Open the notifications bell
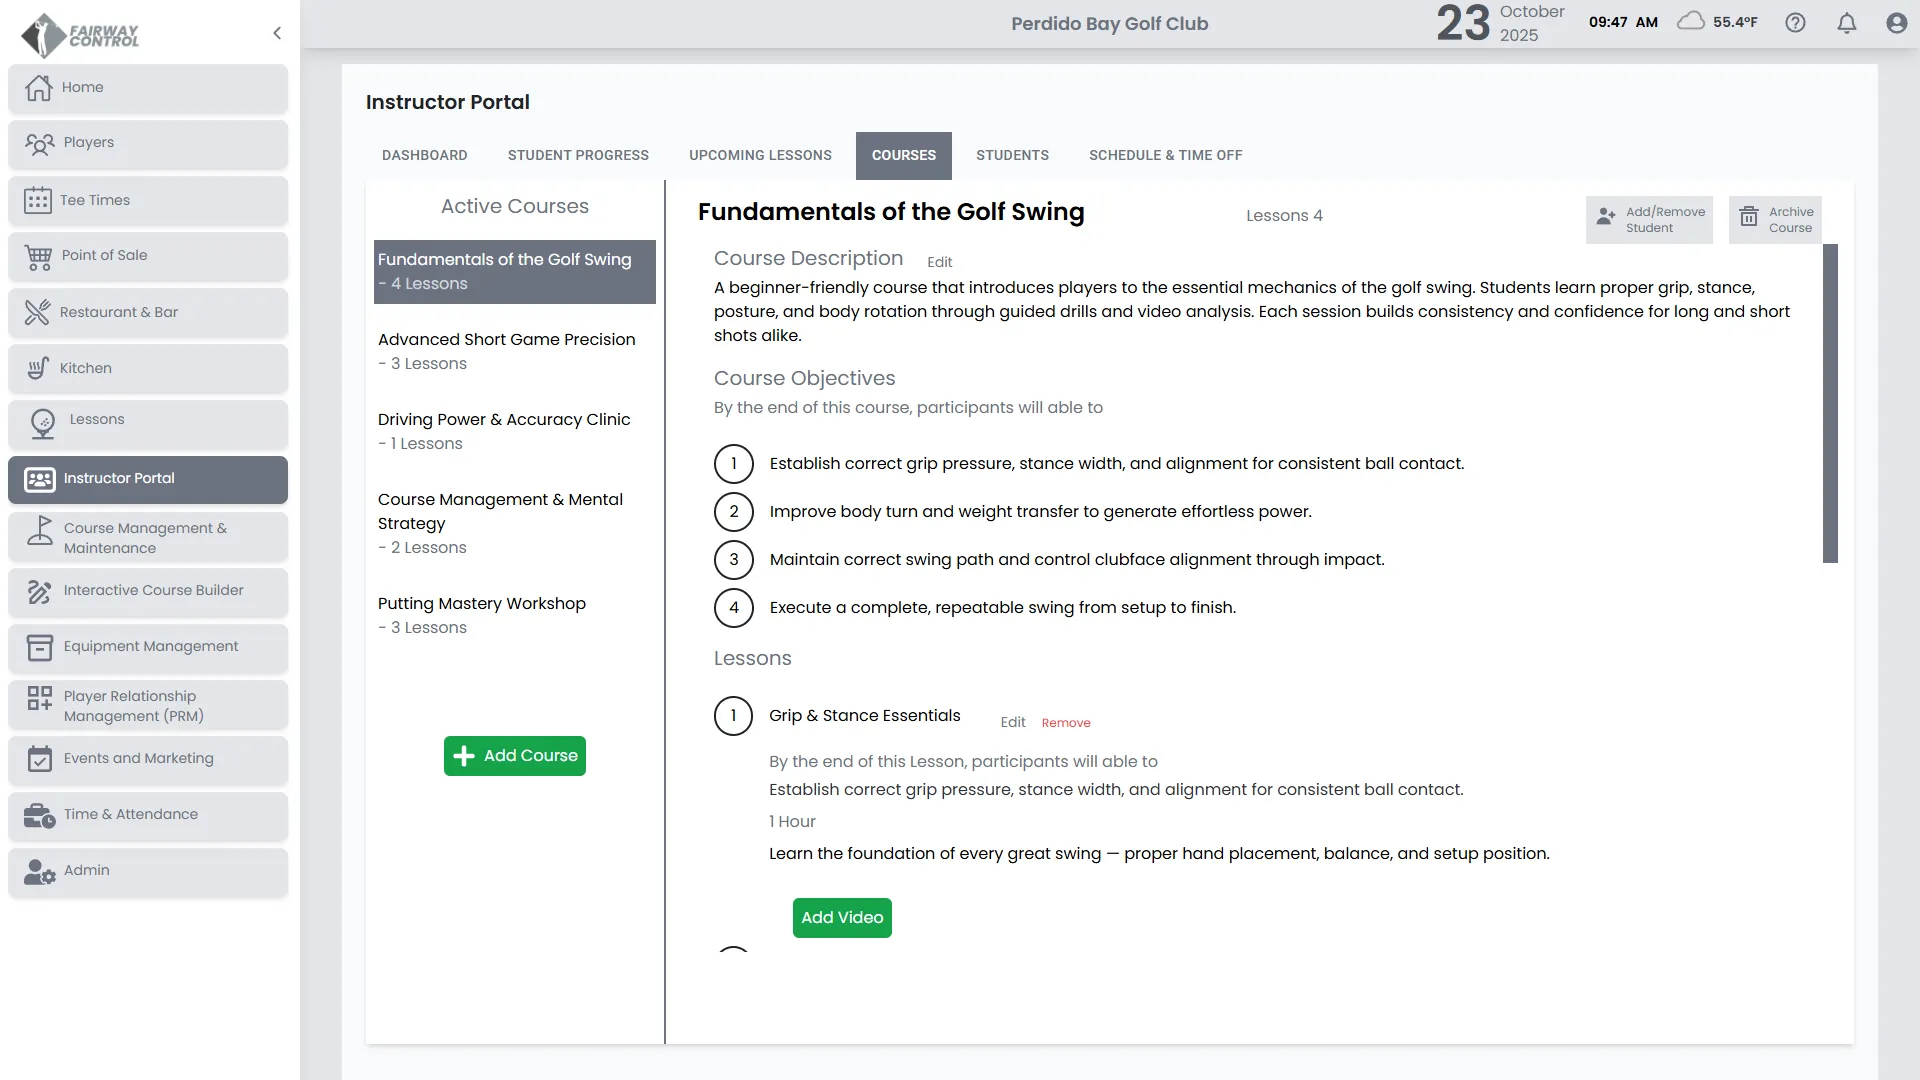 [1847, 23]
